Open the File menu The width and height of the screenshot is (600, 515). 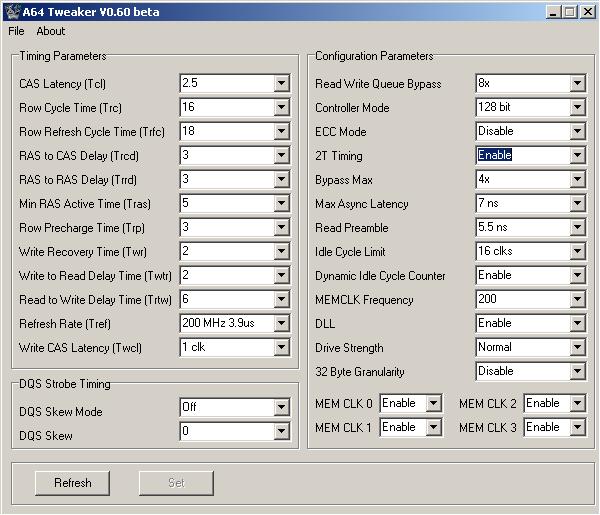click(x=16, y=31)
